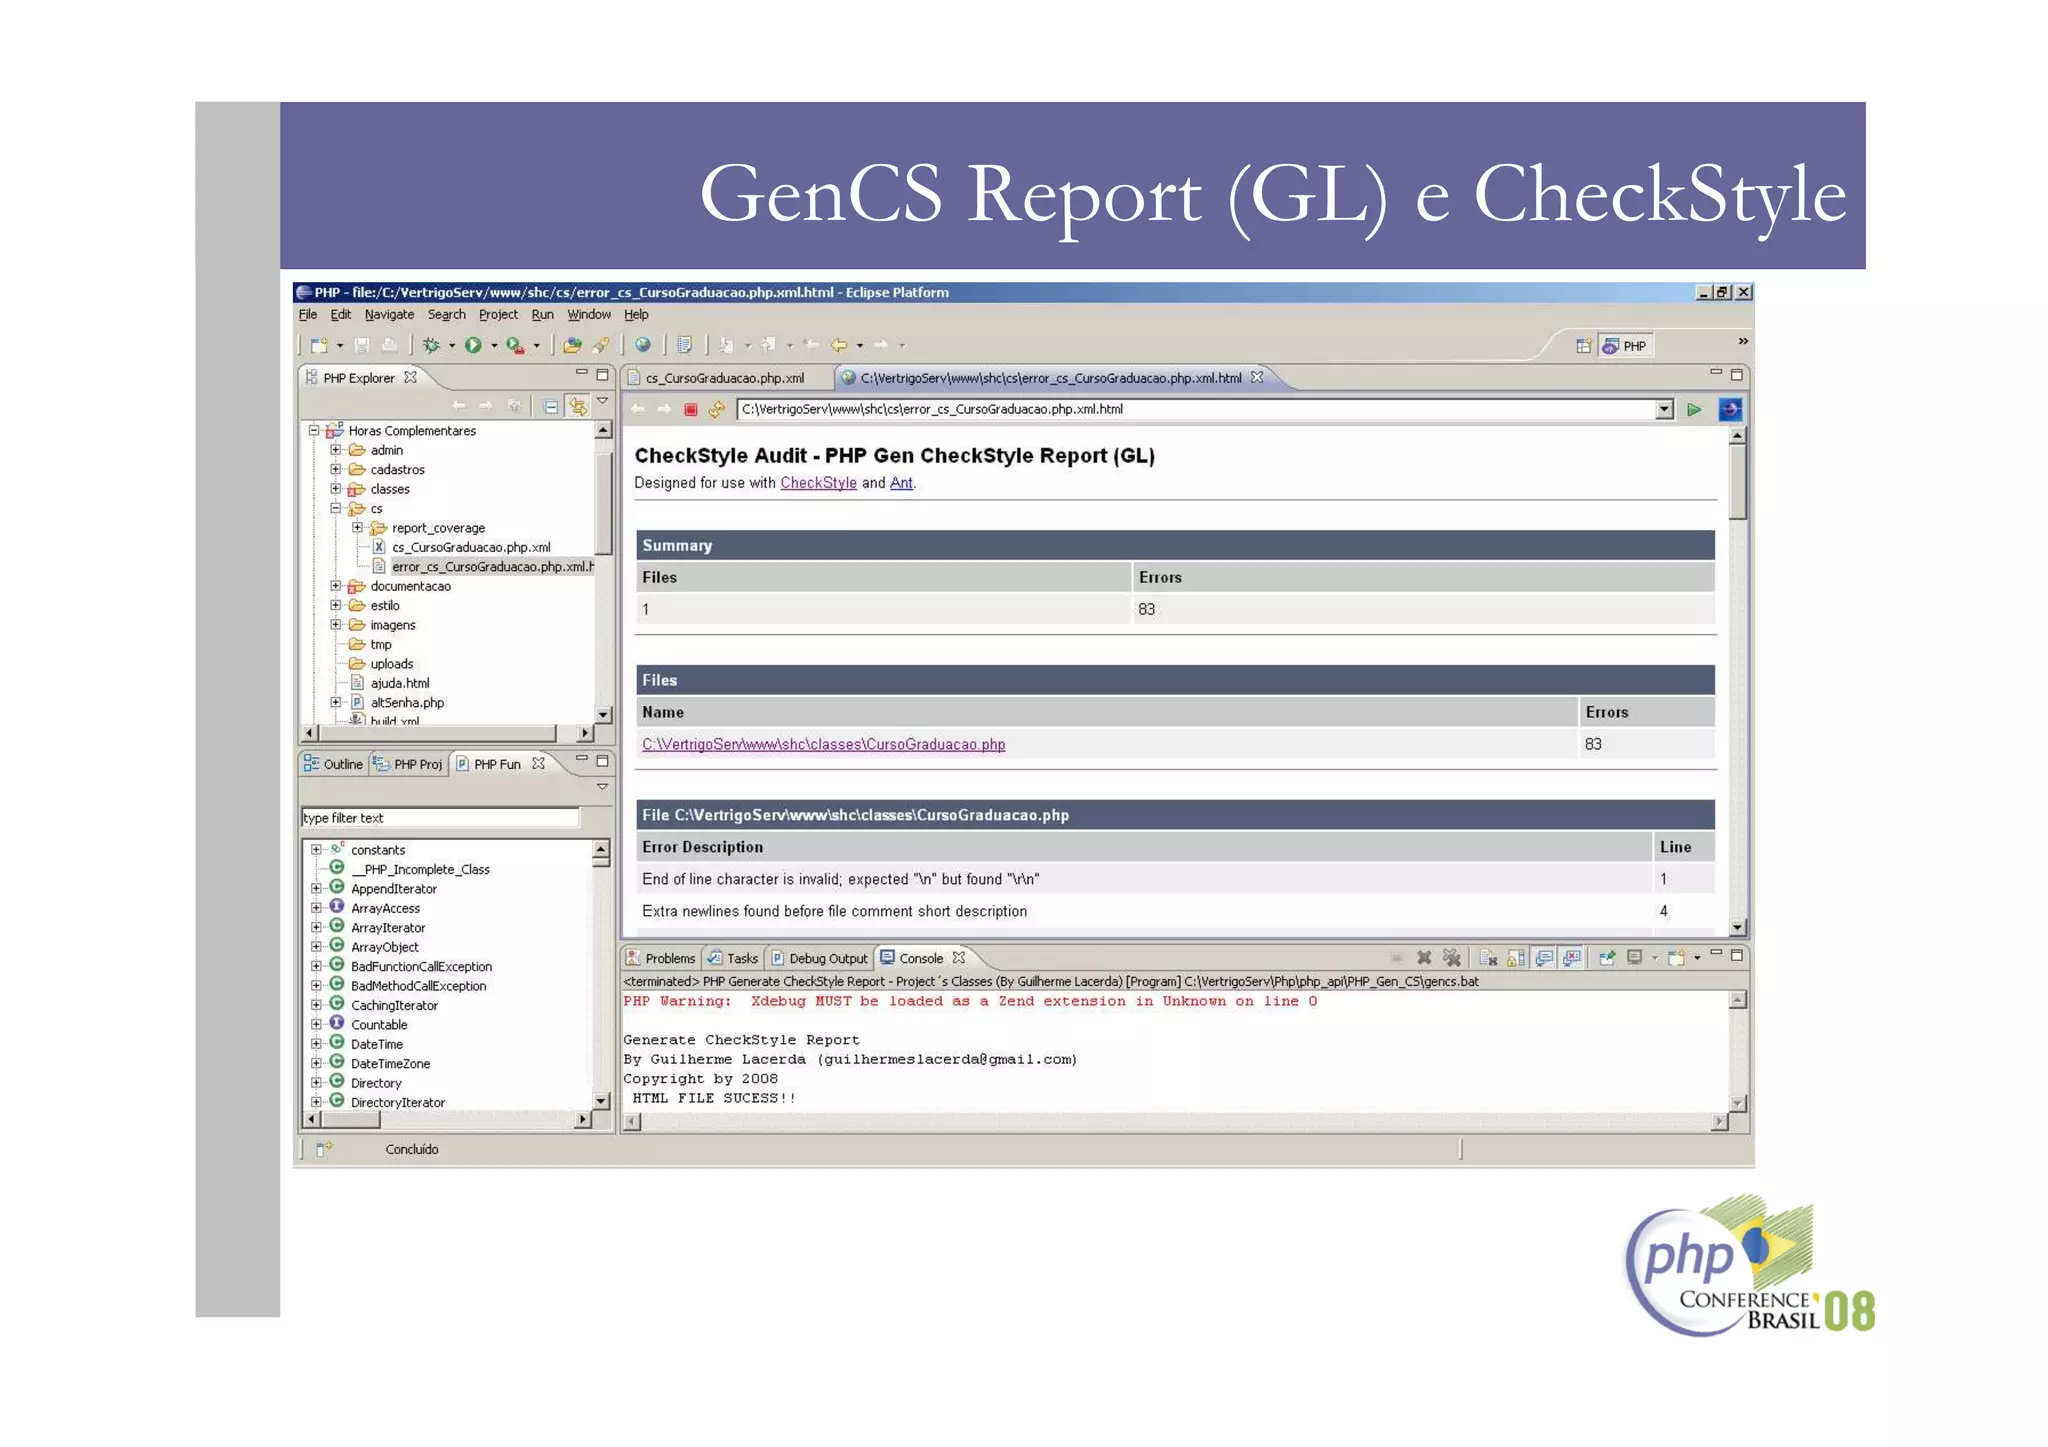The image size is (2048, 1447).
Task: Toggle Link with Editor in PHP Explorer
Action: 577,406
